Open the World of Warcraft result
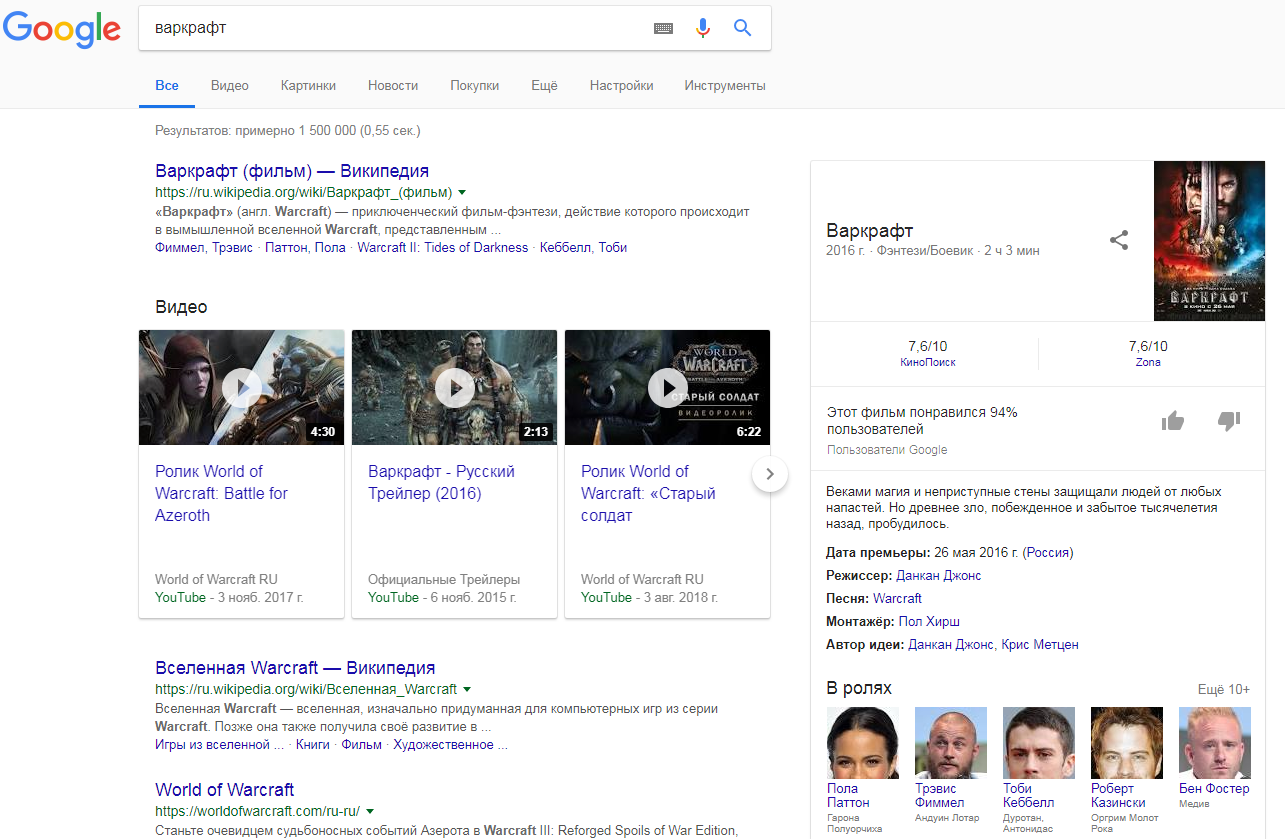Screen dimensions: 1285x839 225,790
